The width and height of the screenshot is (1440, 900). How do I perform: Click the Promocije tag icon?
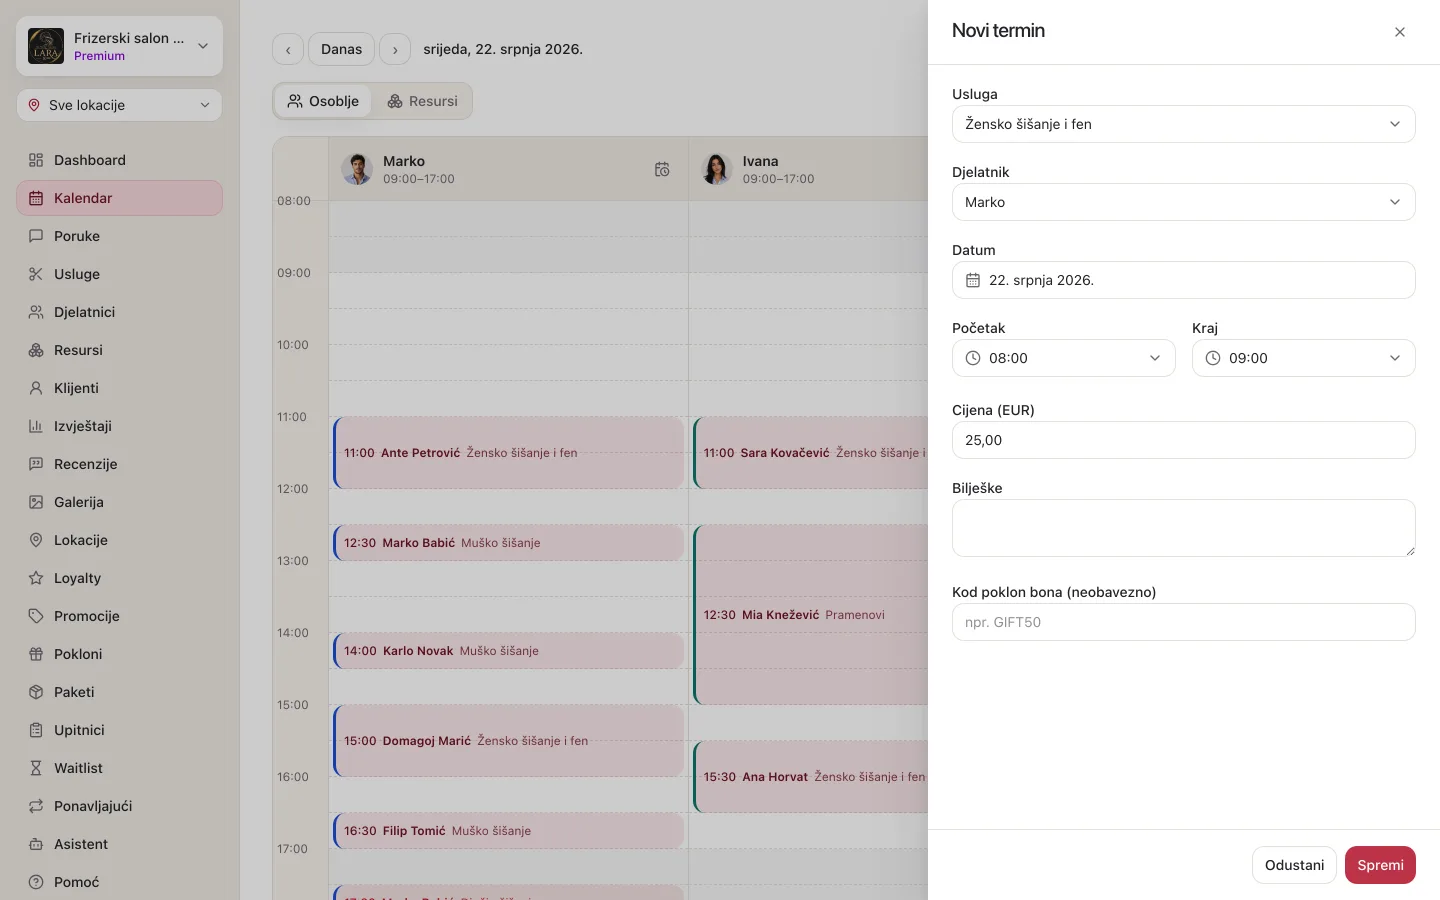(36, 616)
